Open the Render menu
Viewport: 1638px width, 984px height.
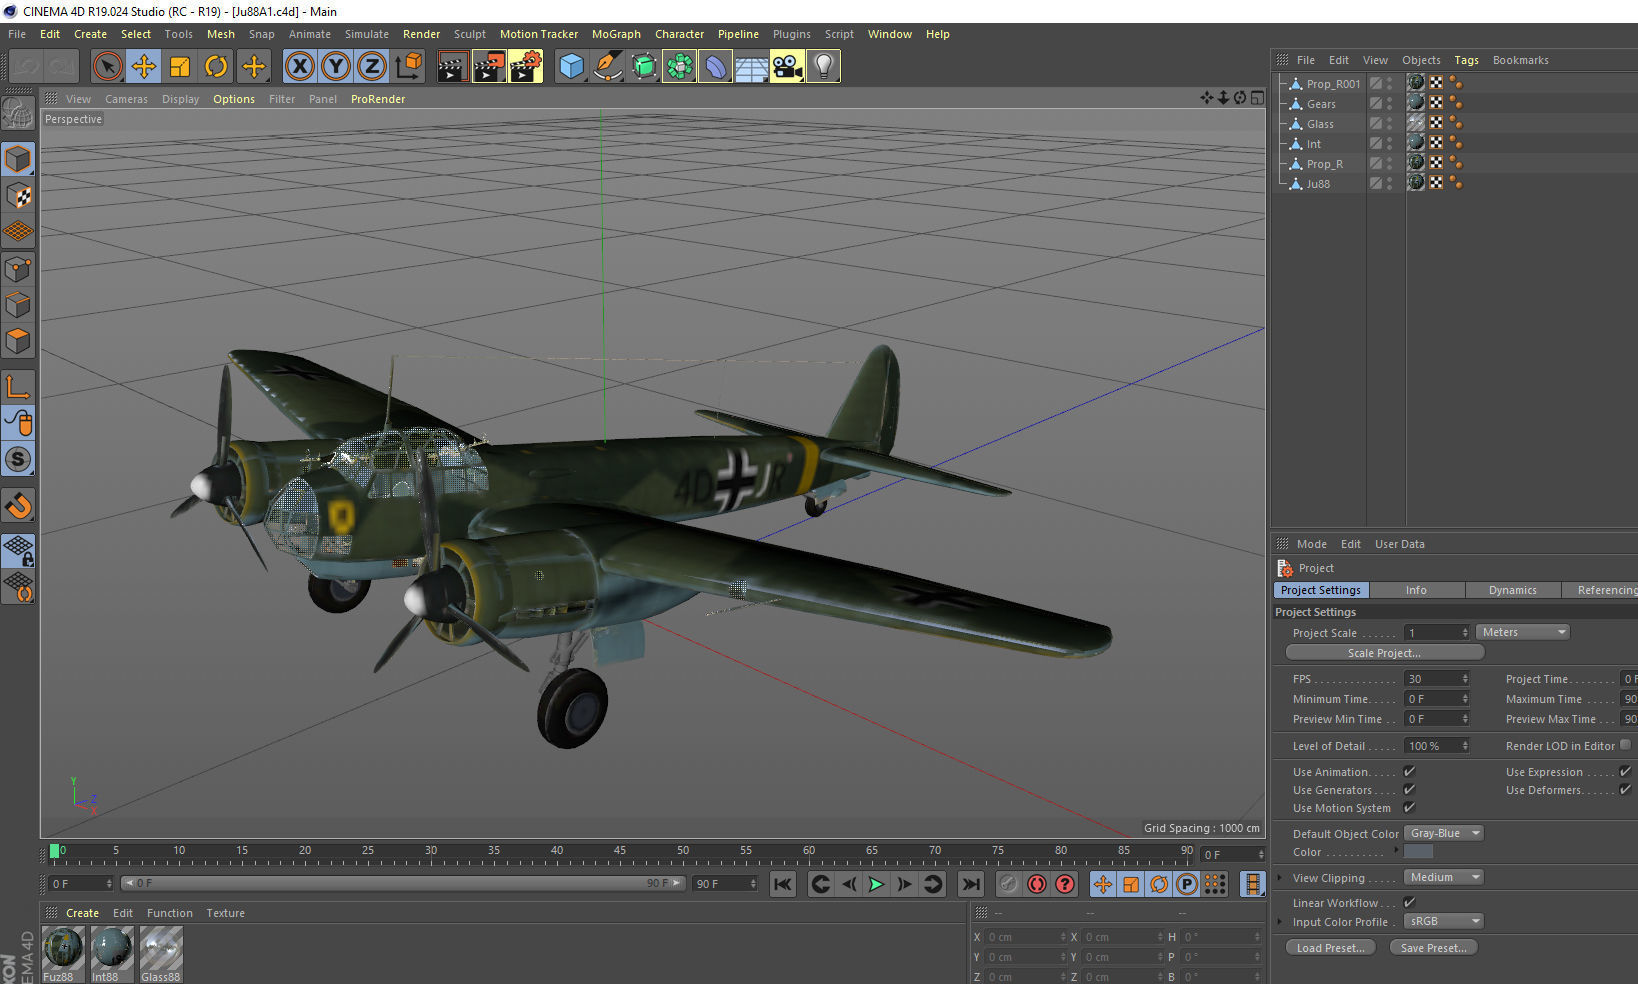coord(421,34)
